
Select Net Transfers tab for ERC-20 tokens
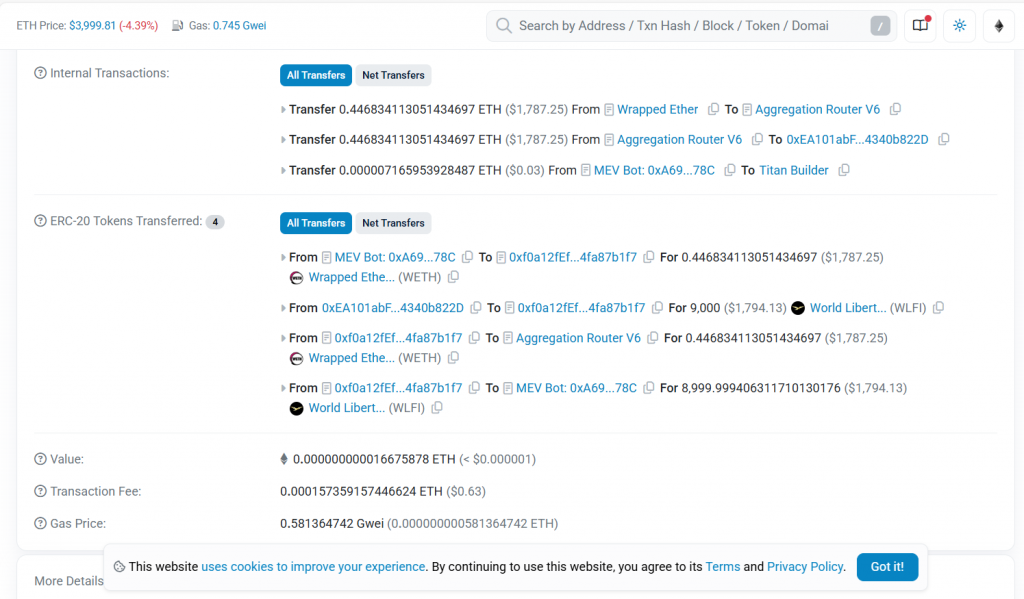click(393, 223)
